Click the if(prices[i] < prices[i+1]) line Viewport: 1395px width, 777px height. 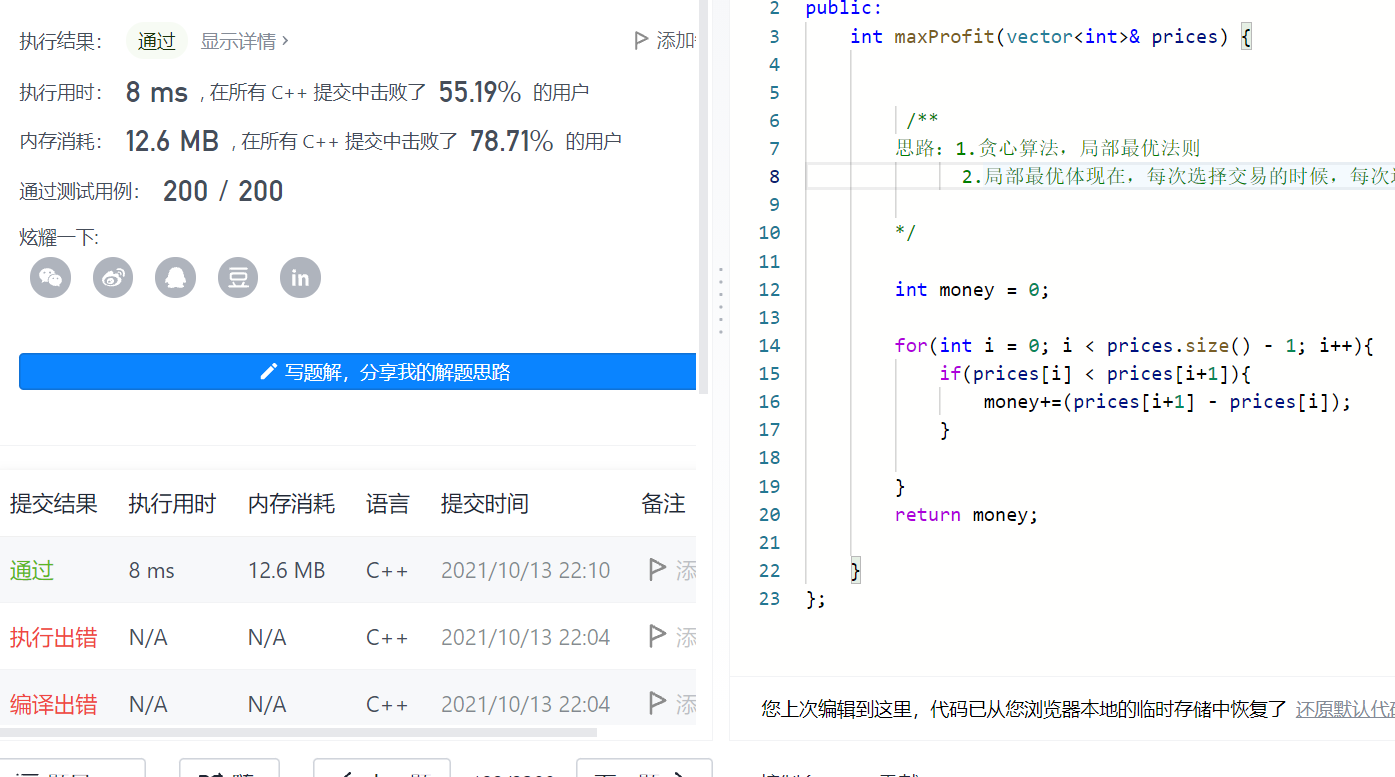(1096, 374)
